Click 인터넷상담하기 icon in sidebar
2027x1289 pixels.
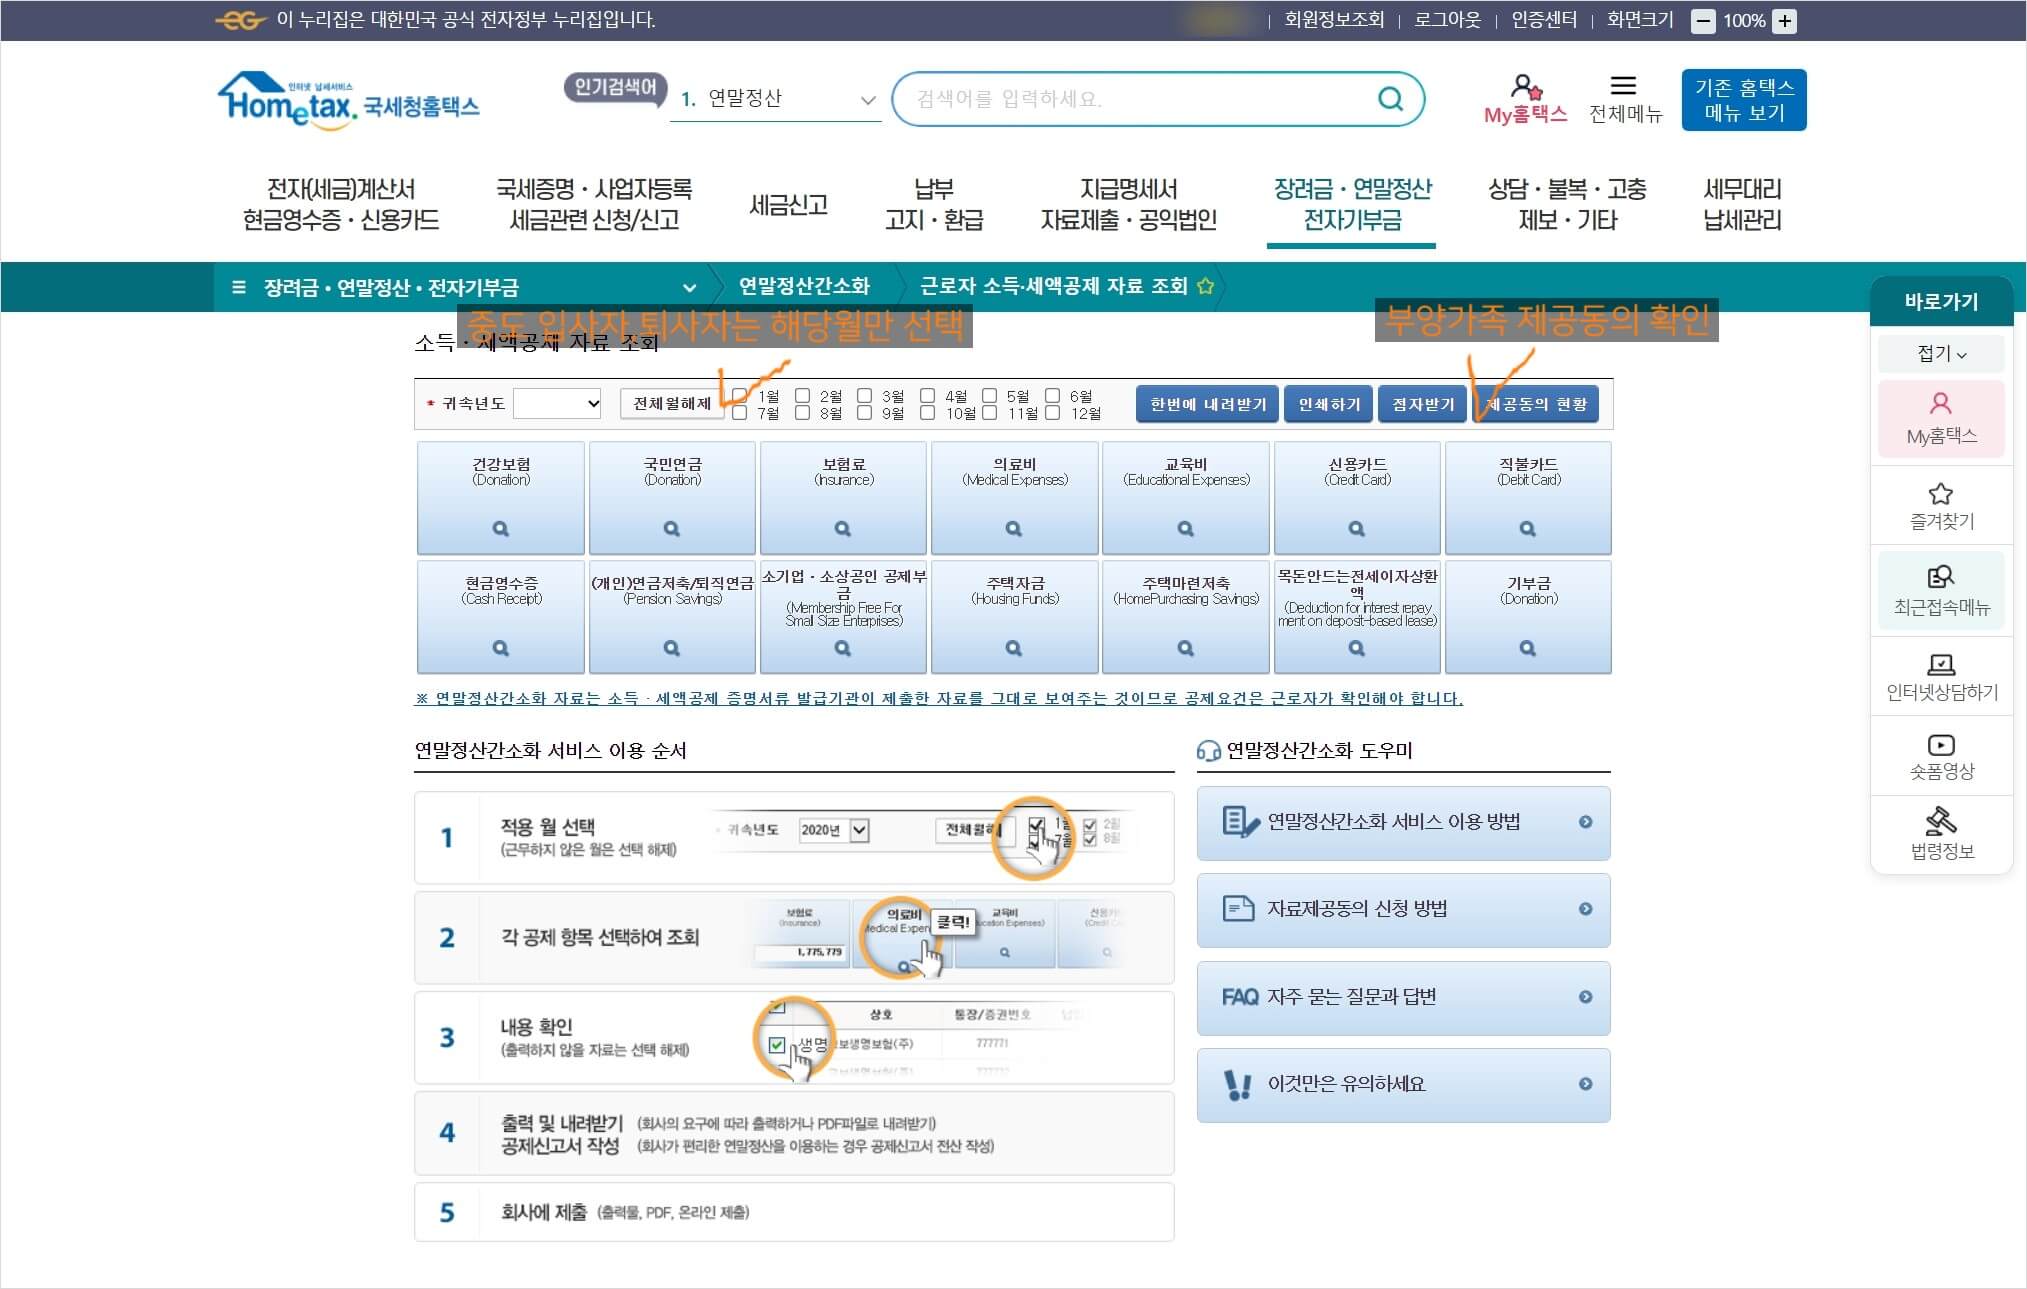[x=1940, y=665]
